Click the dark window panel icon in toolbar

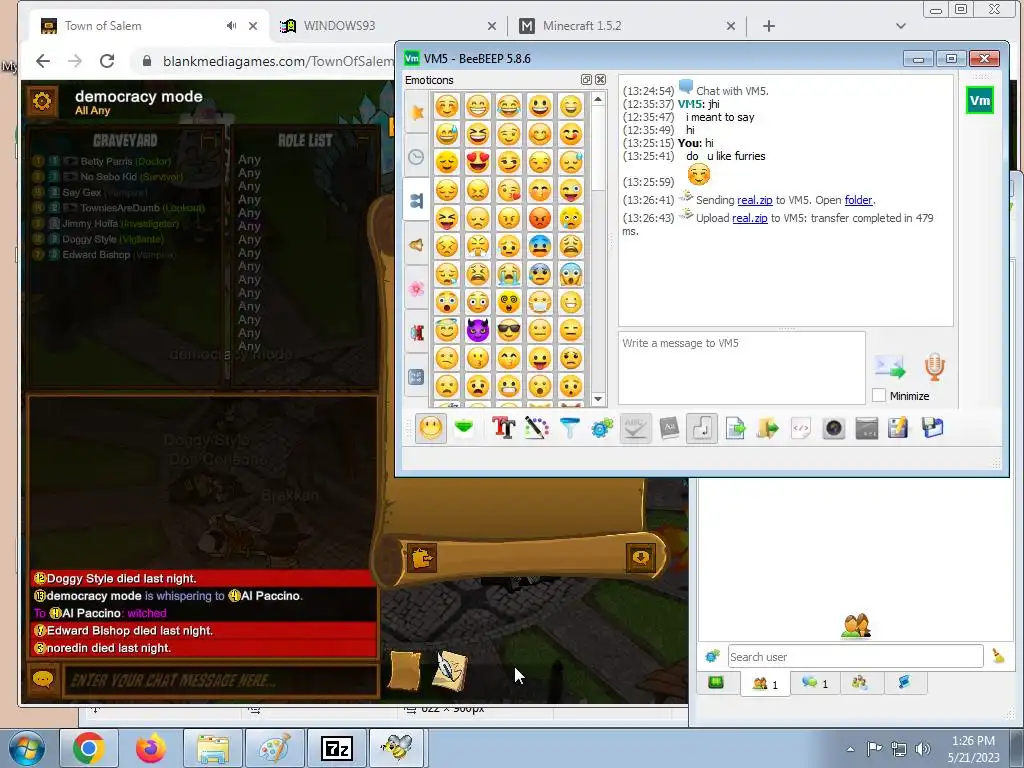pos(867,428)
